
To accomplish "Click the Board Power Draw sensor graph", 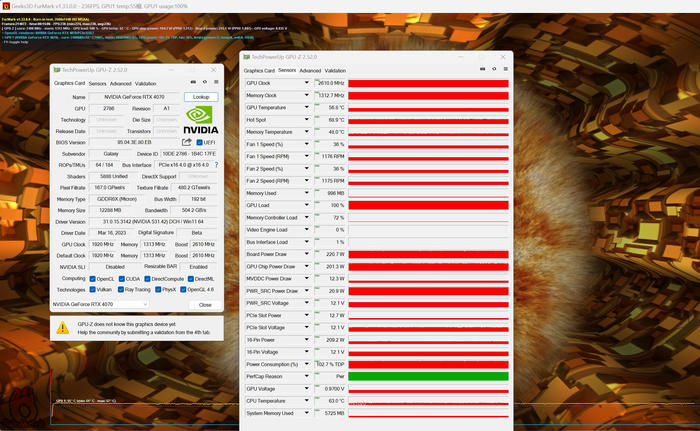I will tap(428, 254).
